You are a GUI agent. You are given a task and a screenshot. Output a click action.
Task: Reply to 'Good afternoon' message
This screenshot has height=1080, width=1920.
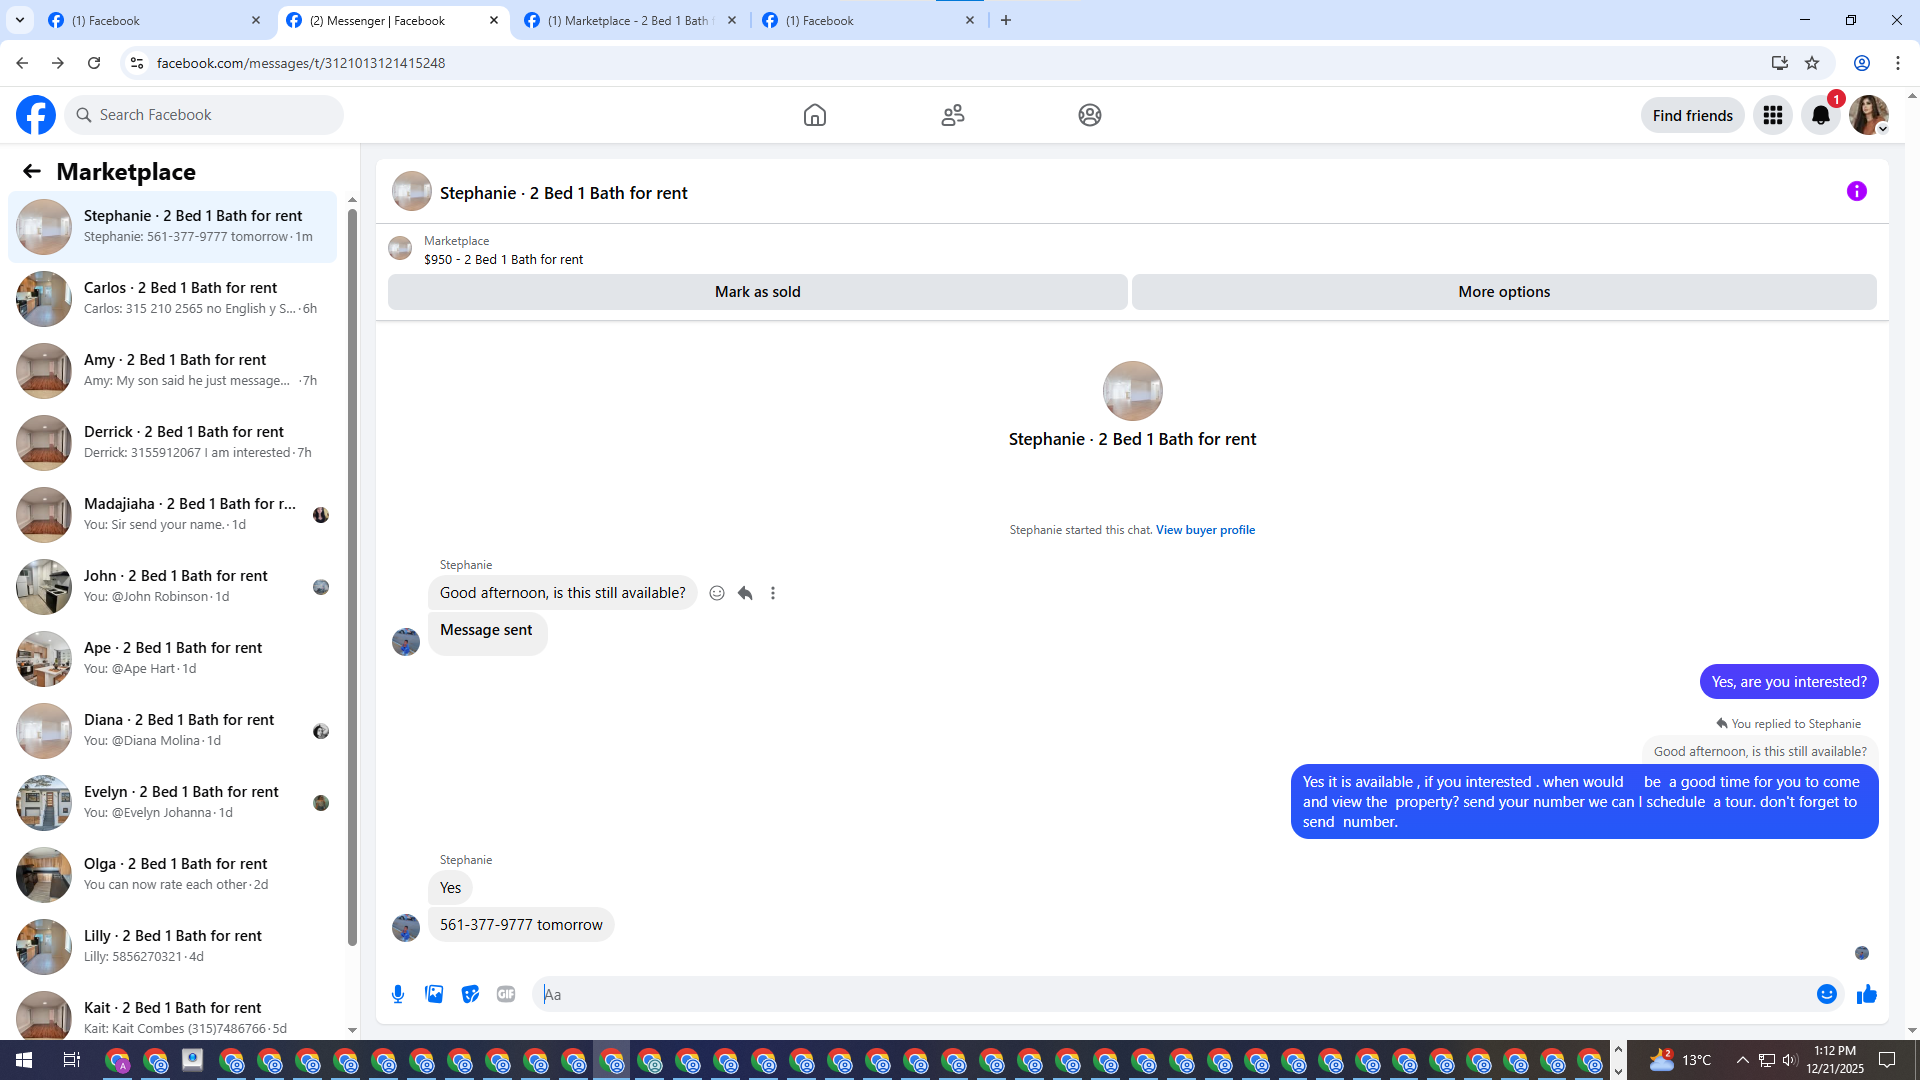[745, 593]
